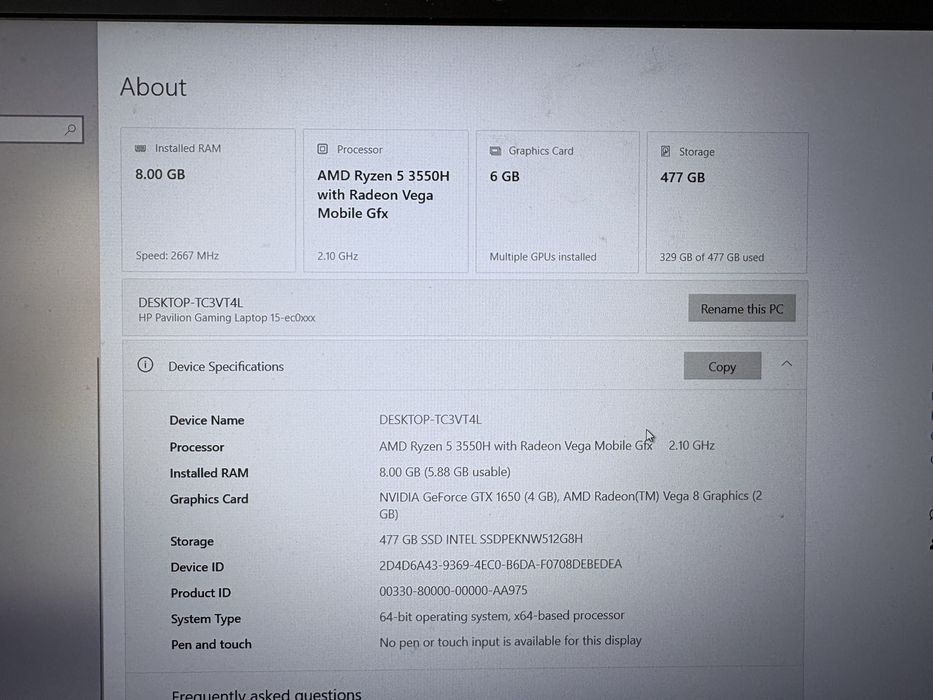933x700 pixels.
Task: Click the Product ID label
Action: coord(201,593)
